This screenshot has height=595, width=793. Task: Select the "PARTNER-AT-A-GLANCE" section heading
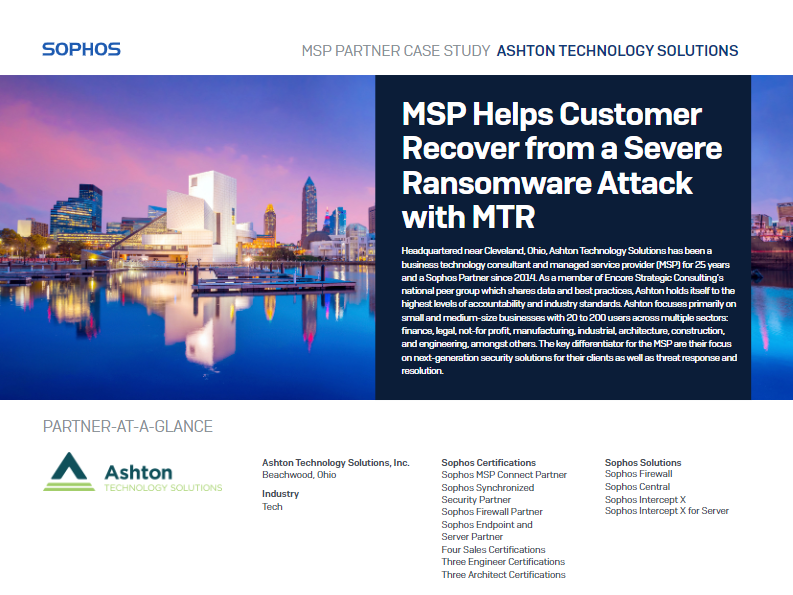[x=128, y=427]
